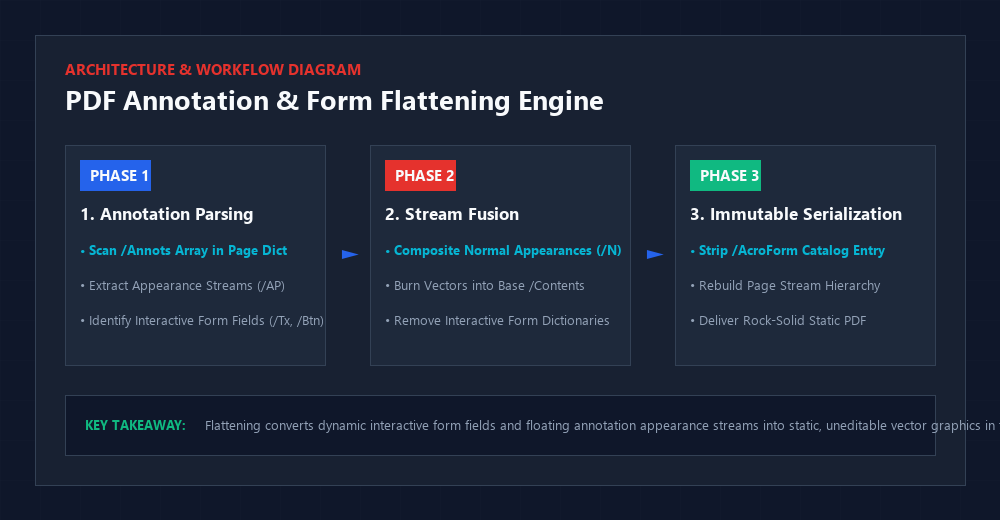
Task: Click the arrow between Phase 1 and Phase 2
Action: [x=349, y=255]
